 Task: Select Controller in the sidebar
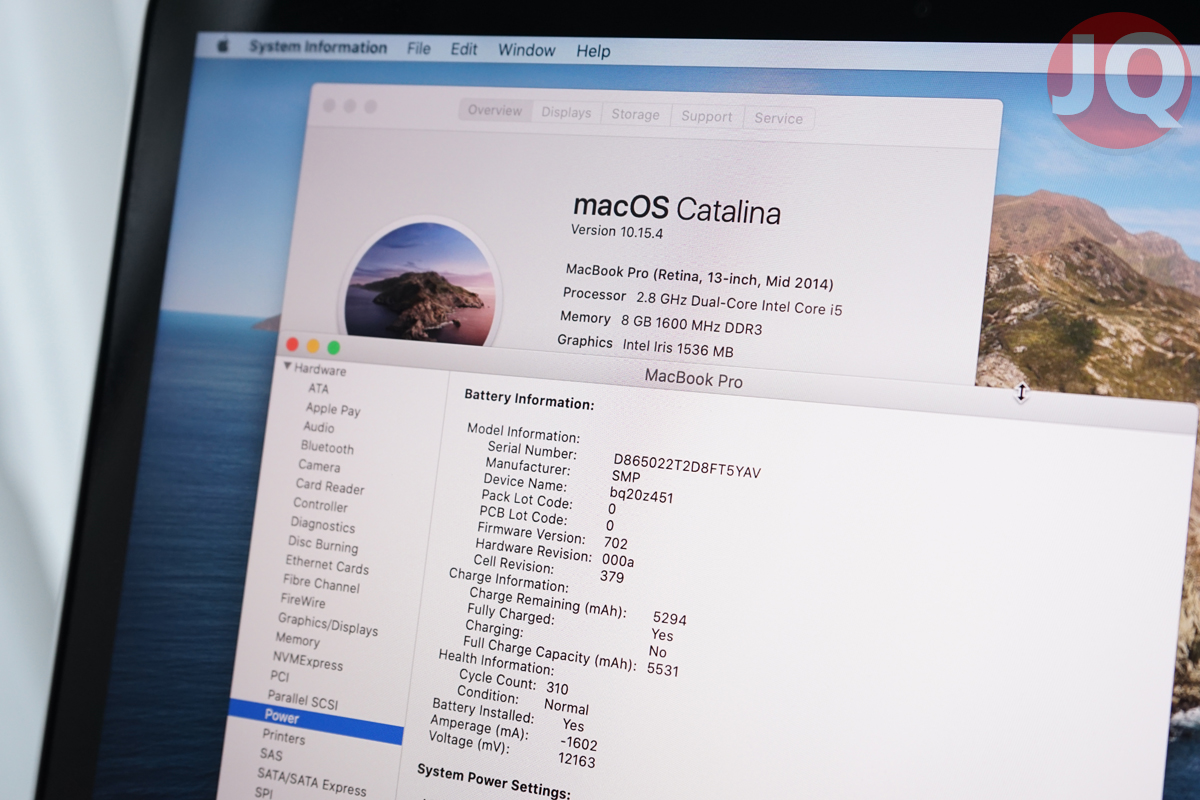pyautogui.click(x=320, y=505)
